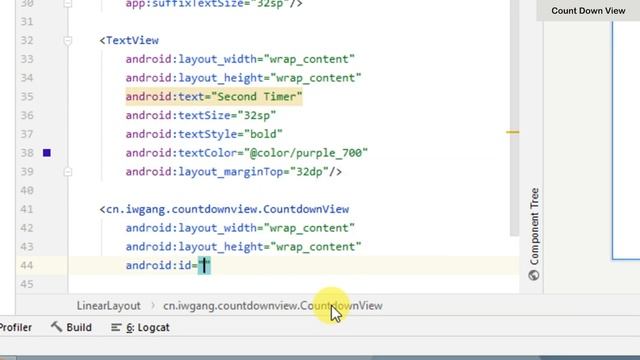
Task: Open the Profiler tool window
Action: pyautogui.click(x=16, y=327)
